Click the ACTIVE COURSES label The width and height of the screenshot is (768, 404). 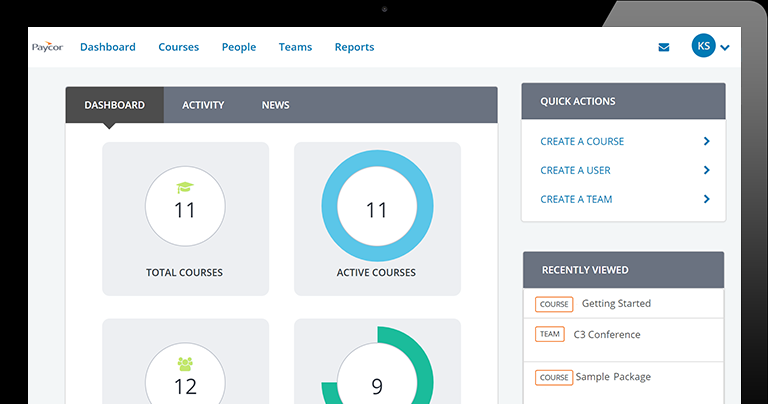tap(376, 273)
